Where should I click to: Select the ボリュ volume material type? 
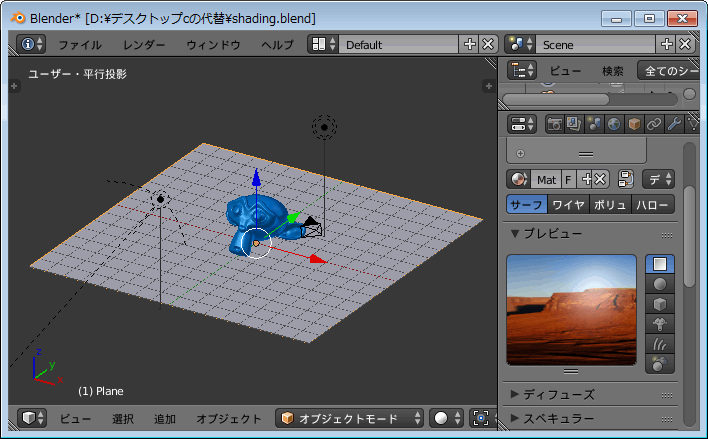point(610,204)
